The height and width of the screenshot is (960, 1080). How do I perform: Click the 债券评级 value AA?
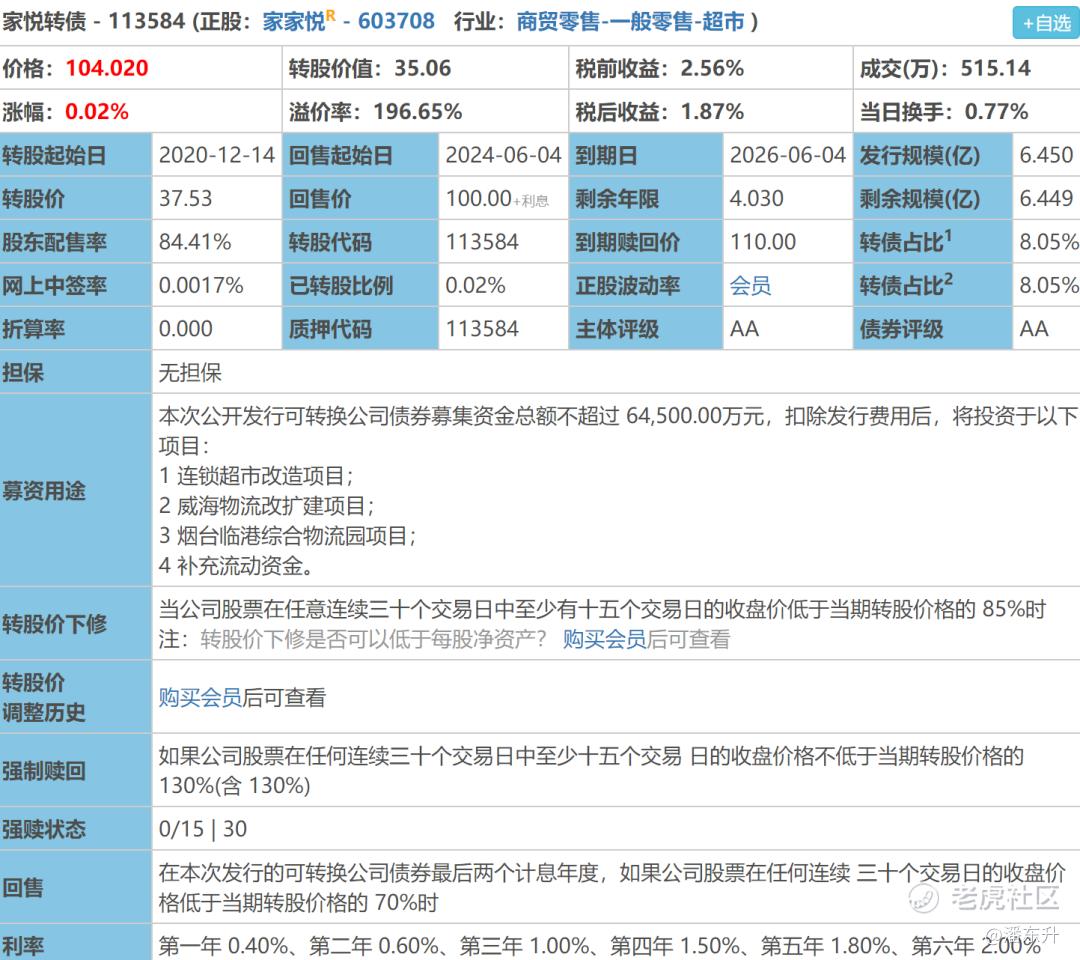point(1034,328)
